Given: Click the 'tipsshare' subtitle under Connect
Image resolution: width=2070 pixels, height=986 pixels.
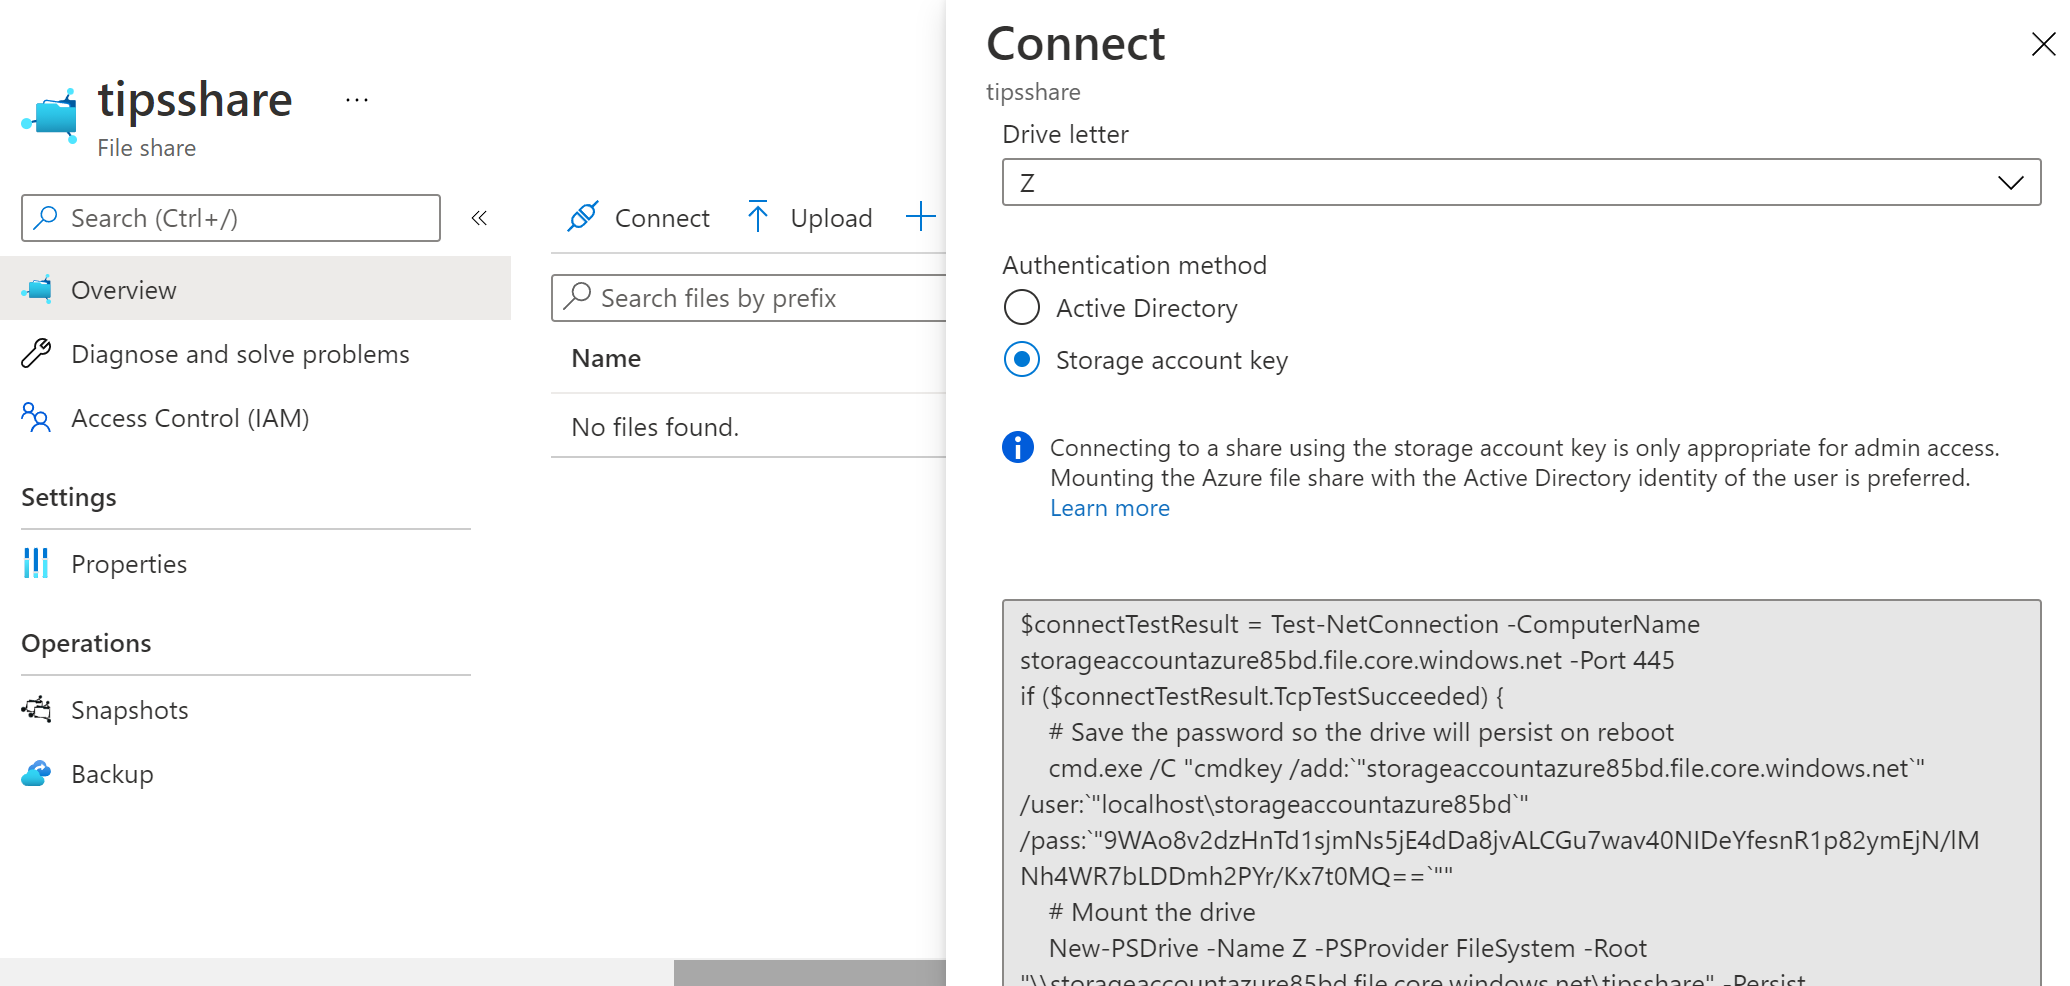Looking at the screenshot, I should tap(1033, 92).
